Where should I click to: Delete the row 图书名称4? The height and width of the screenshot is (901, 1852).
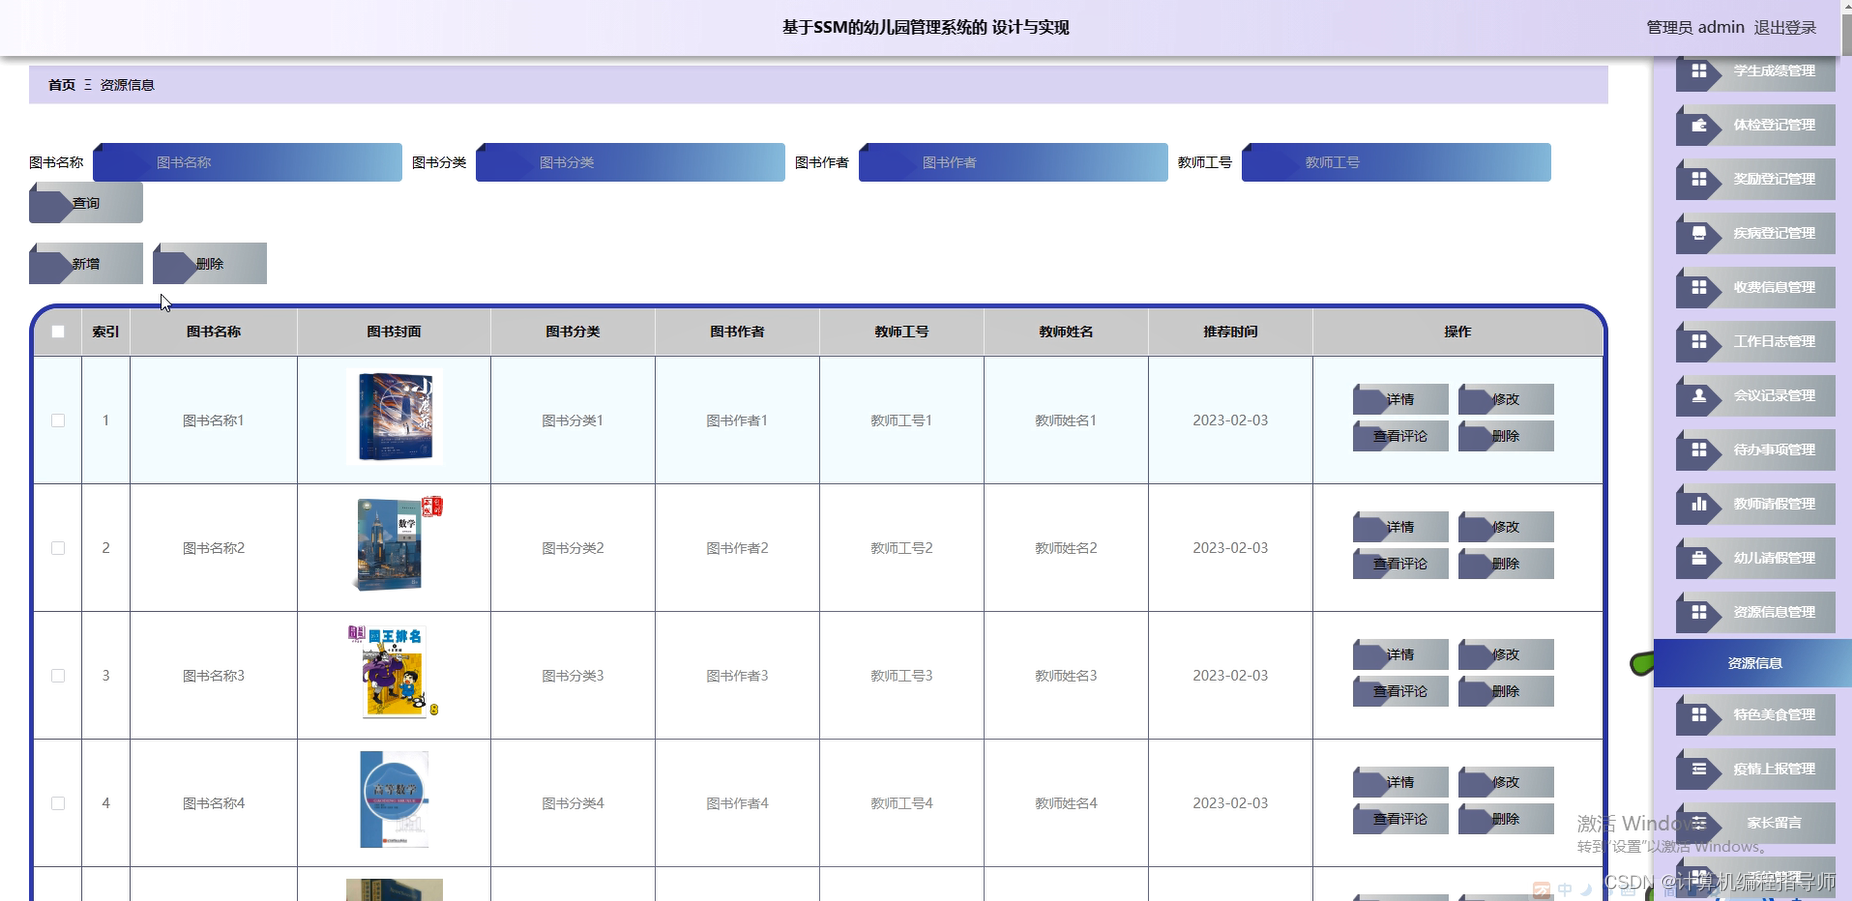tap(1506, 819)
